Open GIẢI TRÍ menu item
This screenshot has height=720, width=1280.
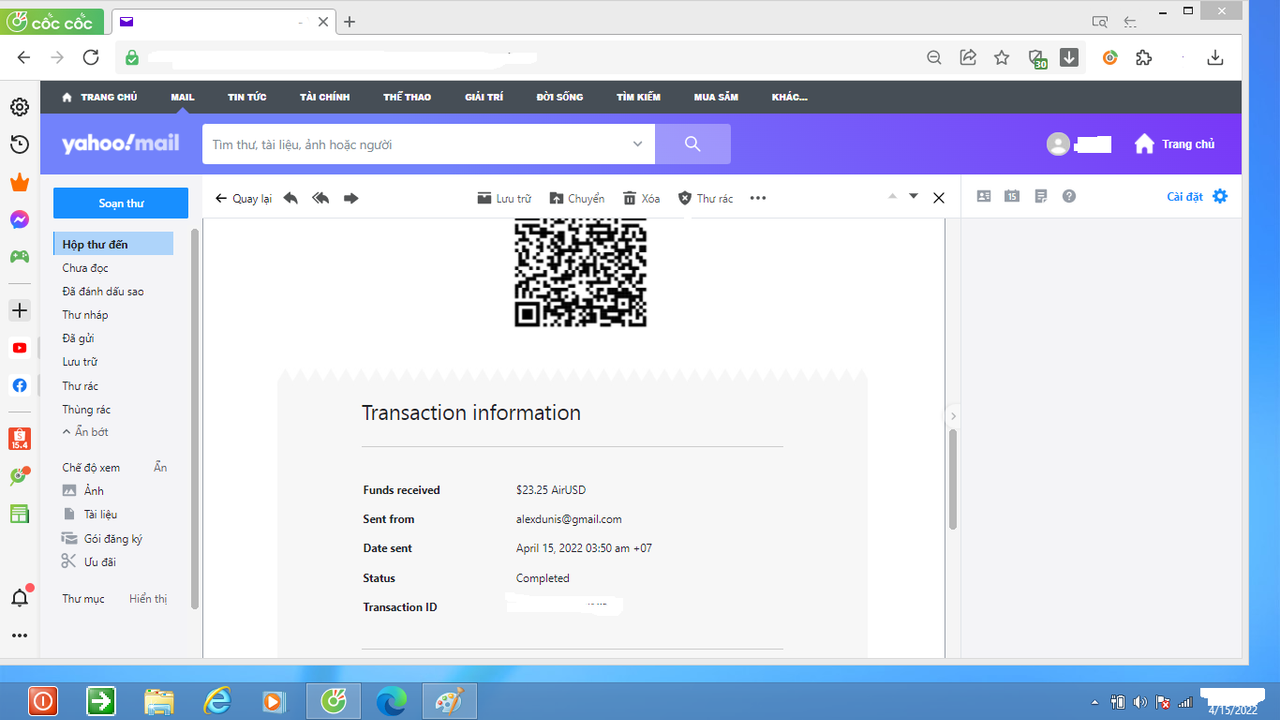click(484, 97)
